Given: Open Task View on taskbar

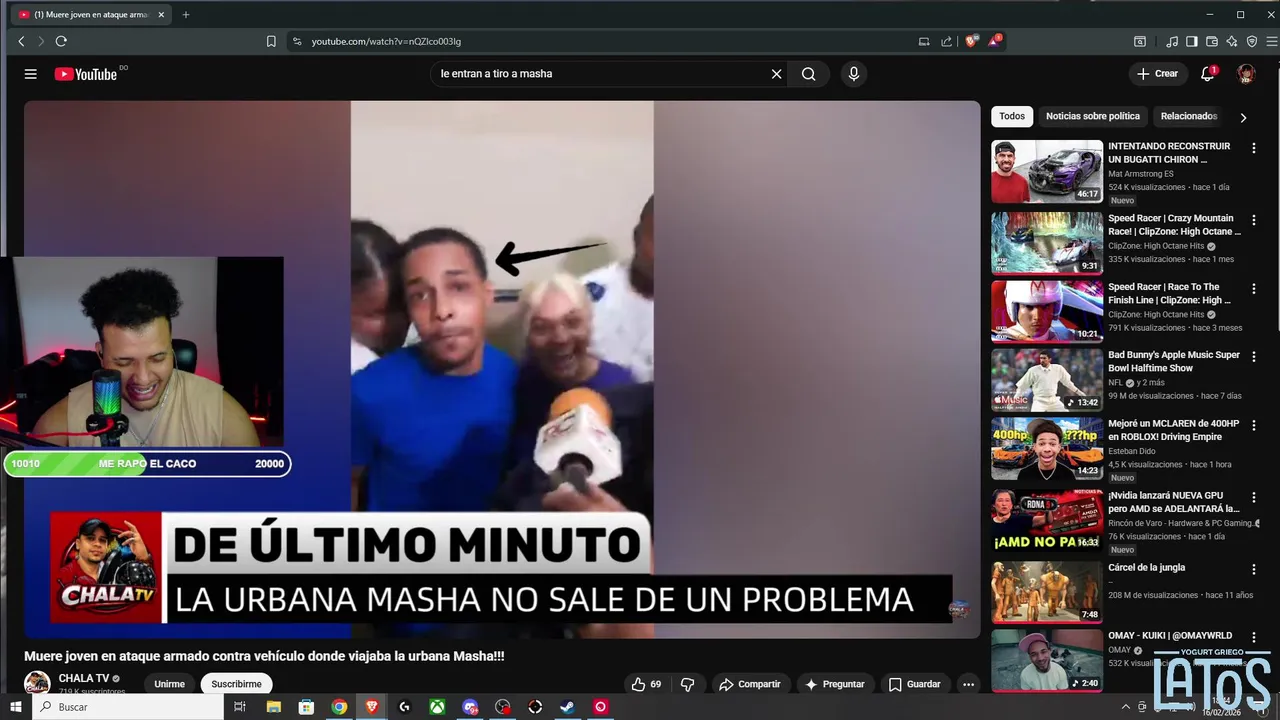Looking at the screenshot, I should click(240, 707).
